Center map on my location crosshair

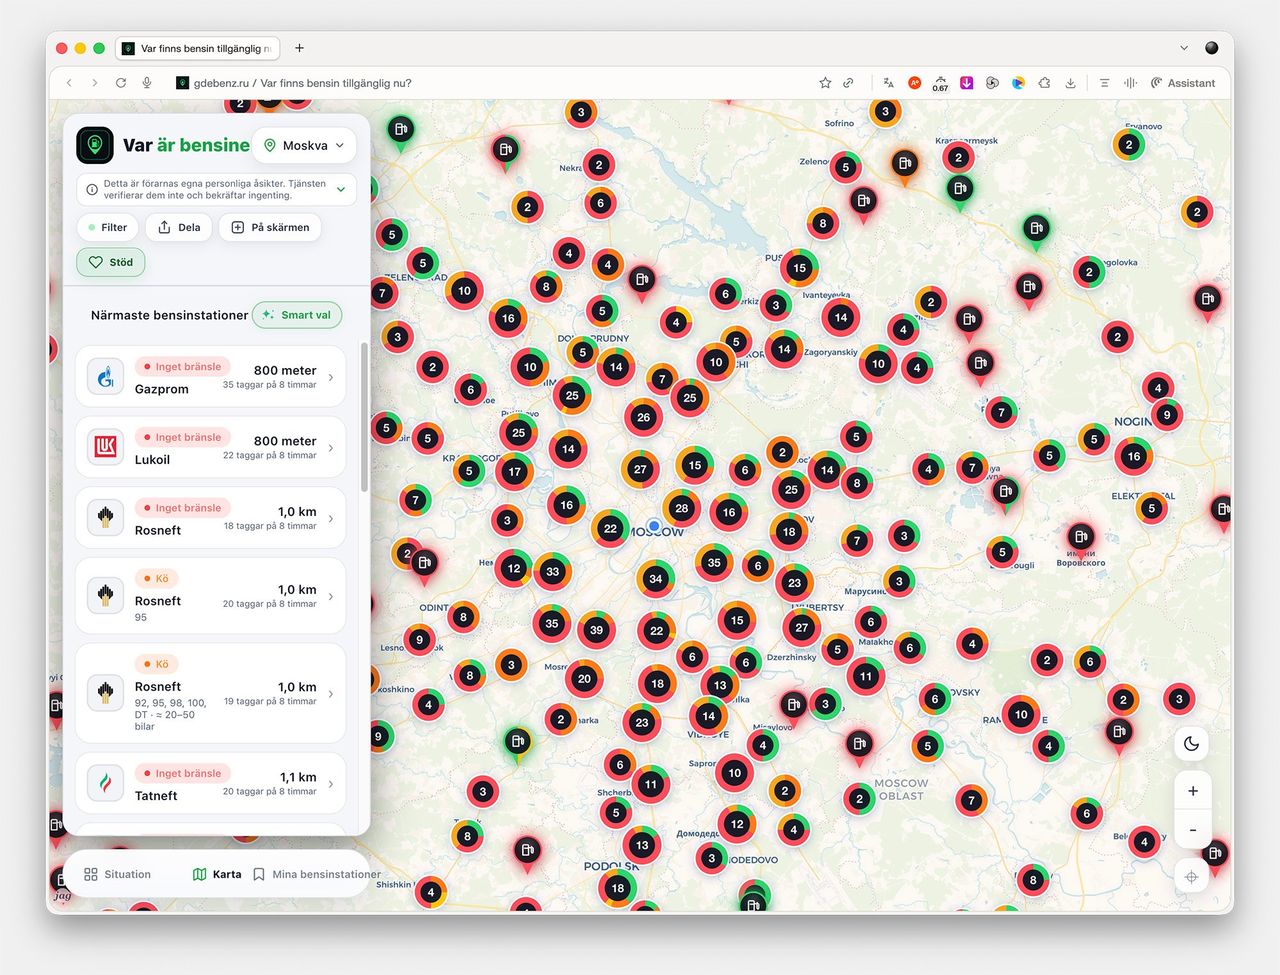[1191, 877]
